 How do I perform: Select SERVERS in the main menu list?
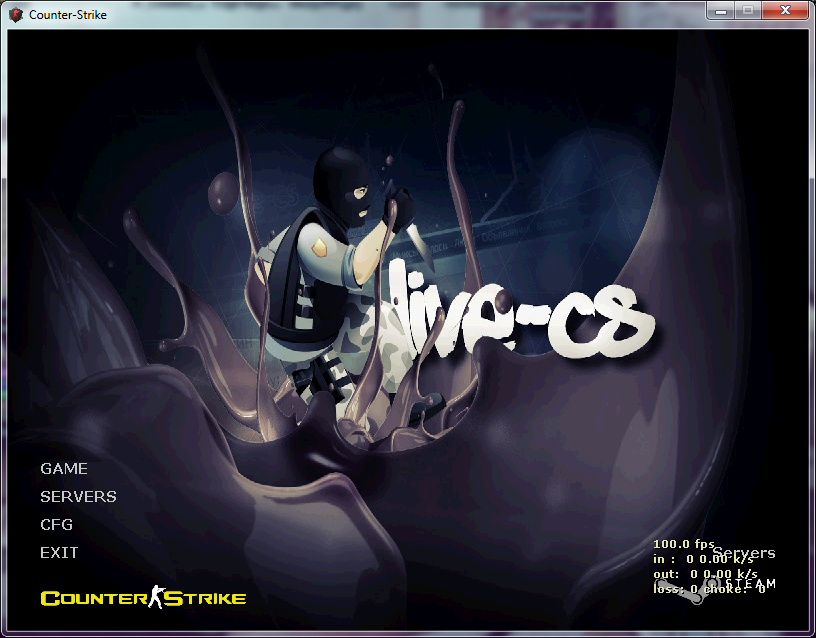(78, 496)
